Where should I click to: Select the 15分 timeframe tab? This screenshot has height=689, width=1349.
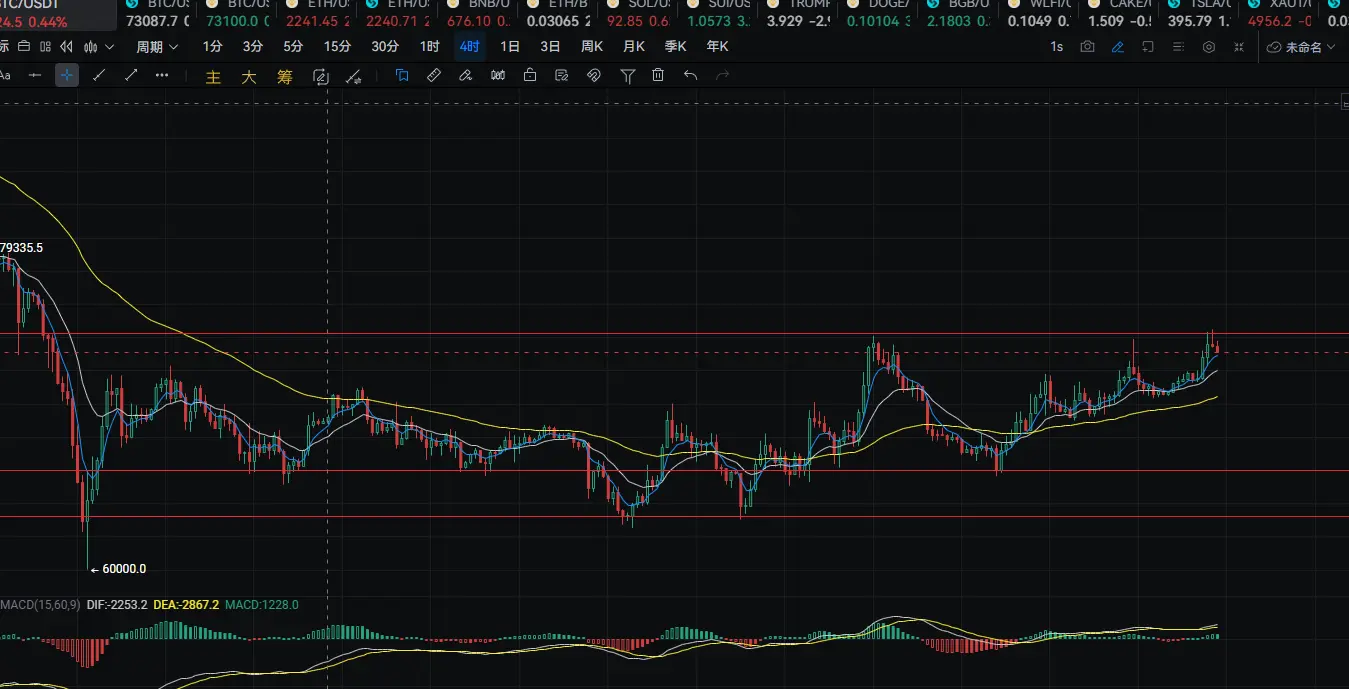pyautogui.click(x=337, y=47)
